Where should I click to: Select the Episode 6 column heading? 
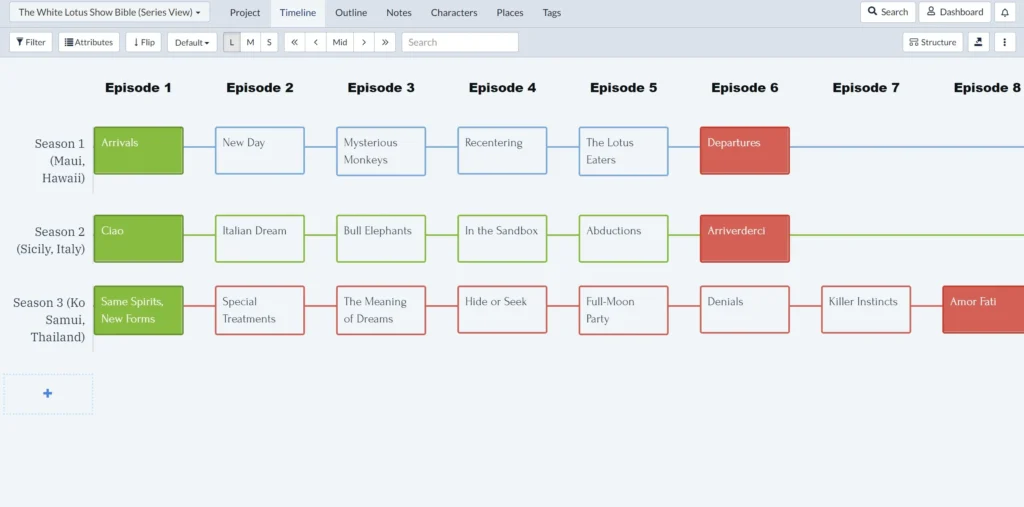click(744, 88)
